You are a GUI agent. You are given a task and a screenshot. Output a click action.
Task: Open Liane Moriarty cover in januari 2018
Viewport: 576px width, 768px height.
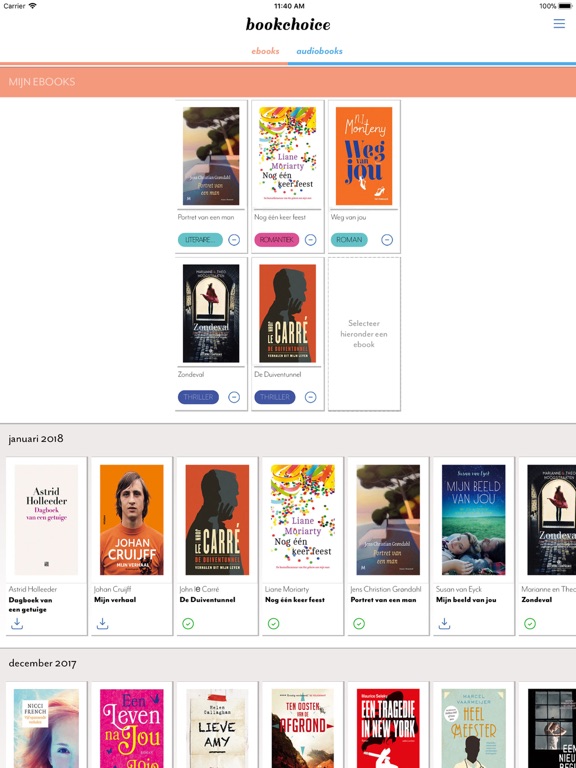303,520
